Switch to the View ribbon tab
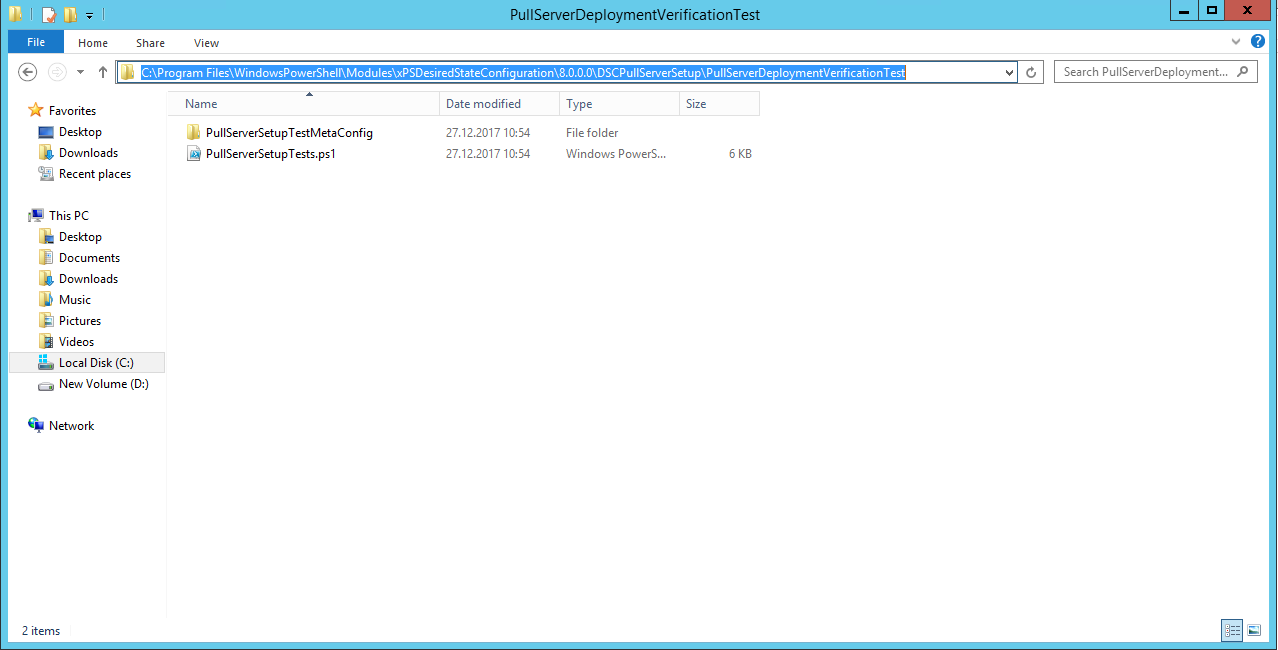 [x=206, y=42]
